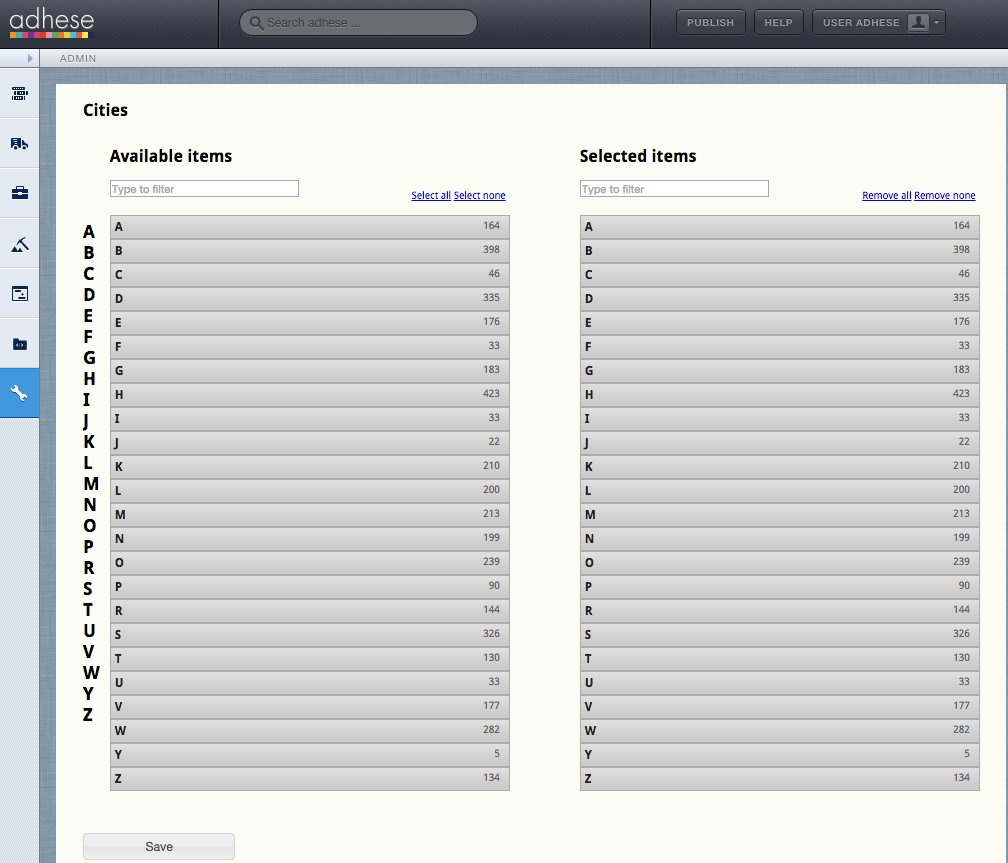
Task: Click the film strip icon in sidebar
Action: click(19, 94)
